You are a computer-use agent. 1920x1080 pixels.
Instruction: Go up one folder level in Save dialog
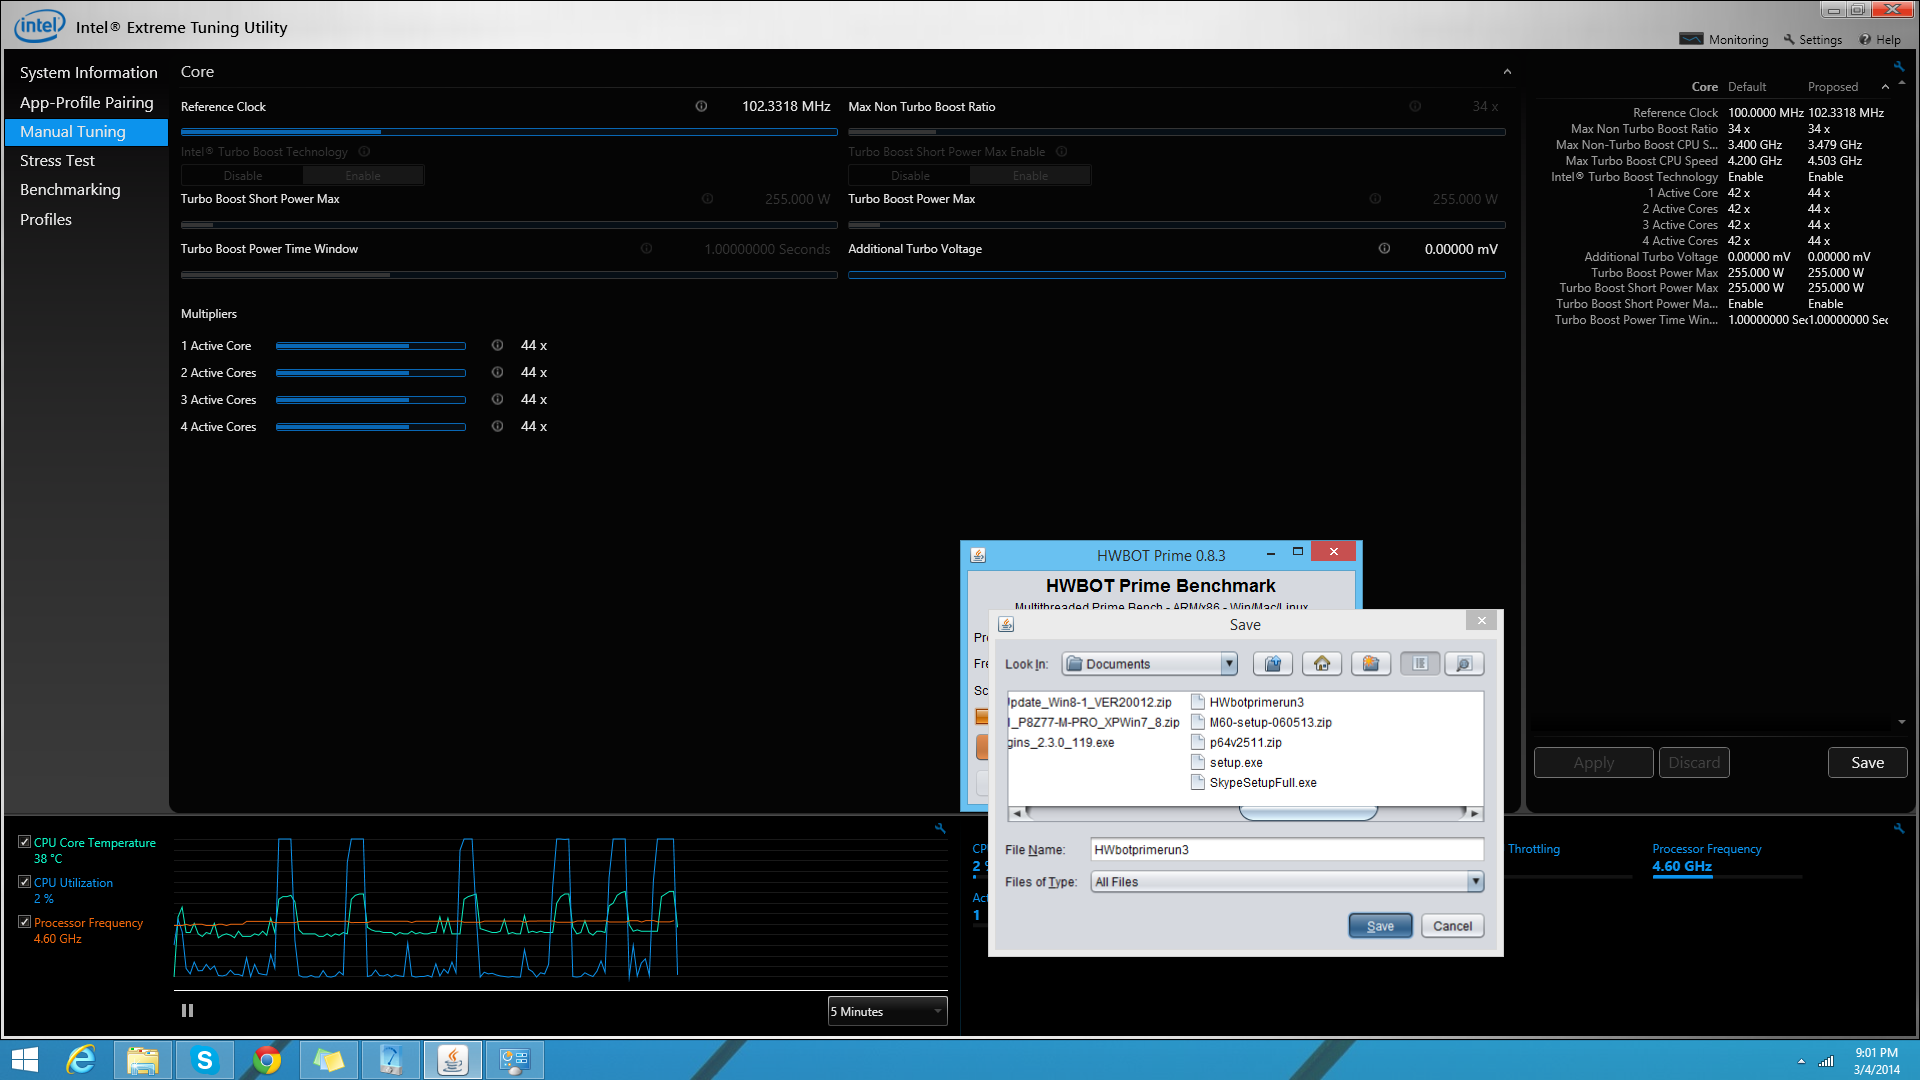[x=1272, y=664]
